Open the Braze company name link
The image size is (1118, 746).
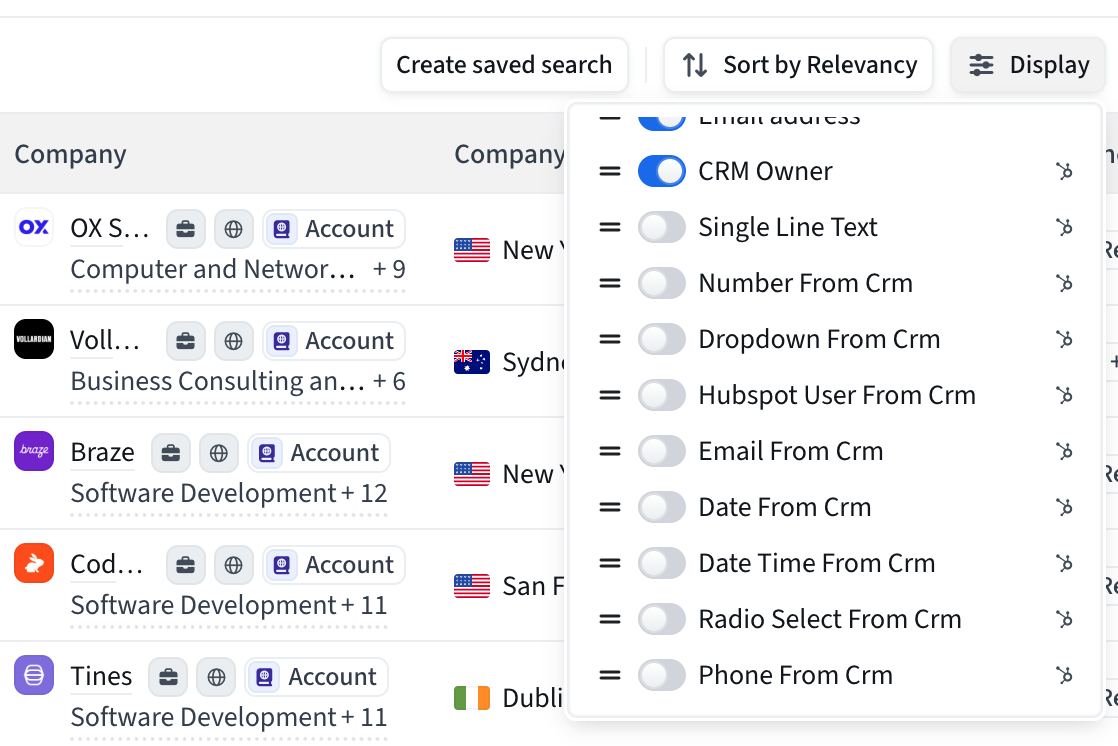click(103, 453)
